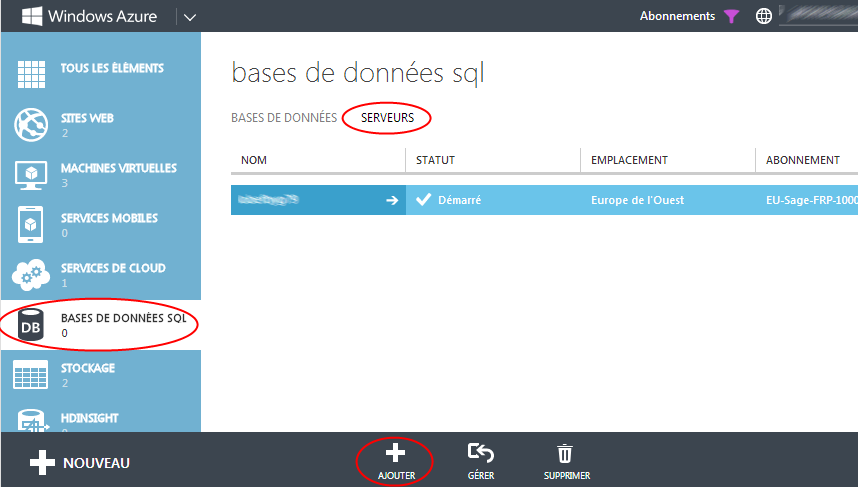
Task: Open Services de Cloud in the sidebar
Action: [113, 268]
